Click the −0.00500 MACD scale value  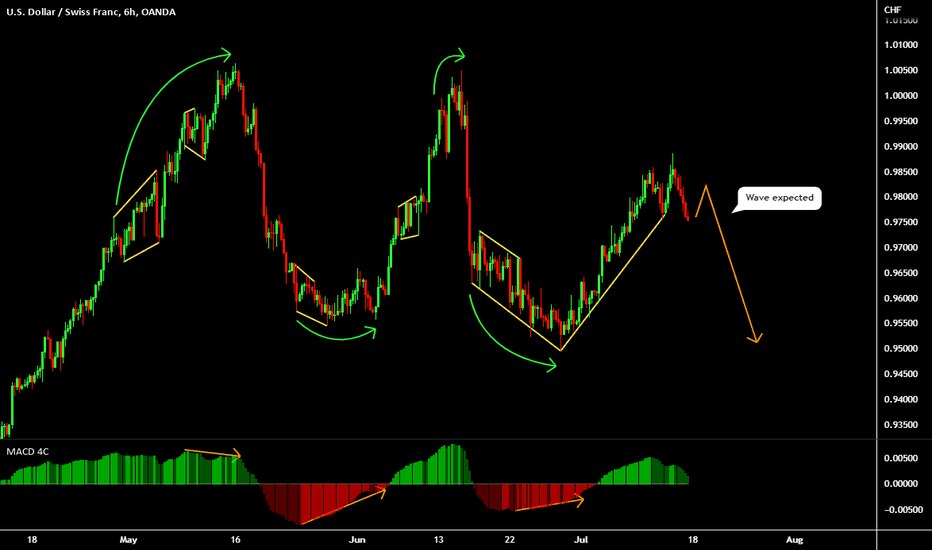tap(903, 510)
